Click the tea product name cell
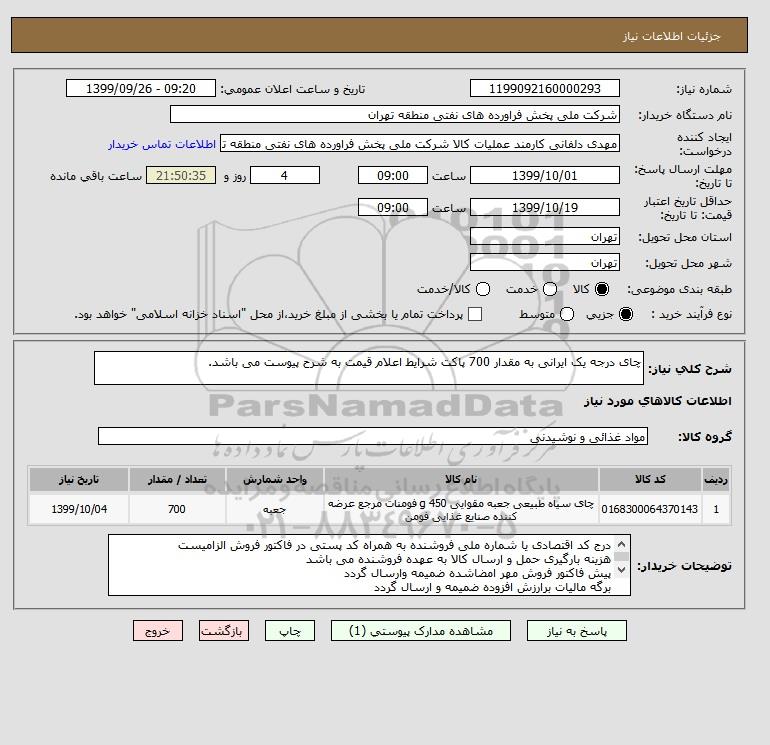This screenshot has height=745, width=770. tap(461, 509)
